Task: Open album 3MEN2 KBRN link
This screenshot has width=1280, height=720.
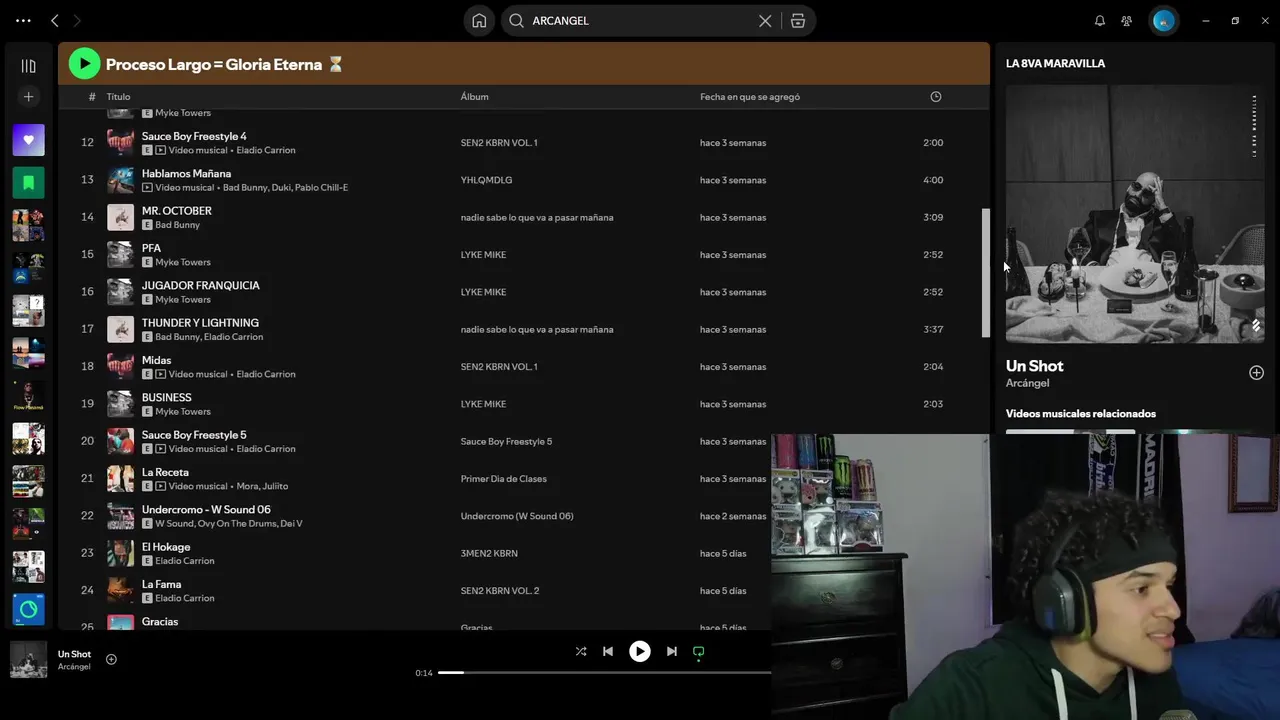Action: [x=489, y=553]
